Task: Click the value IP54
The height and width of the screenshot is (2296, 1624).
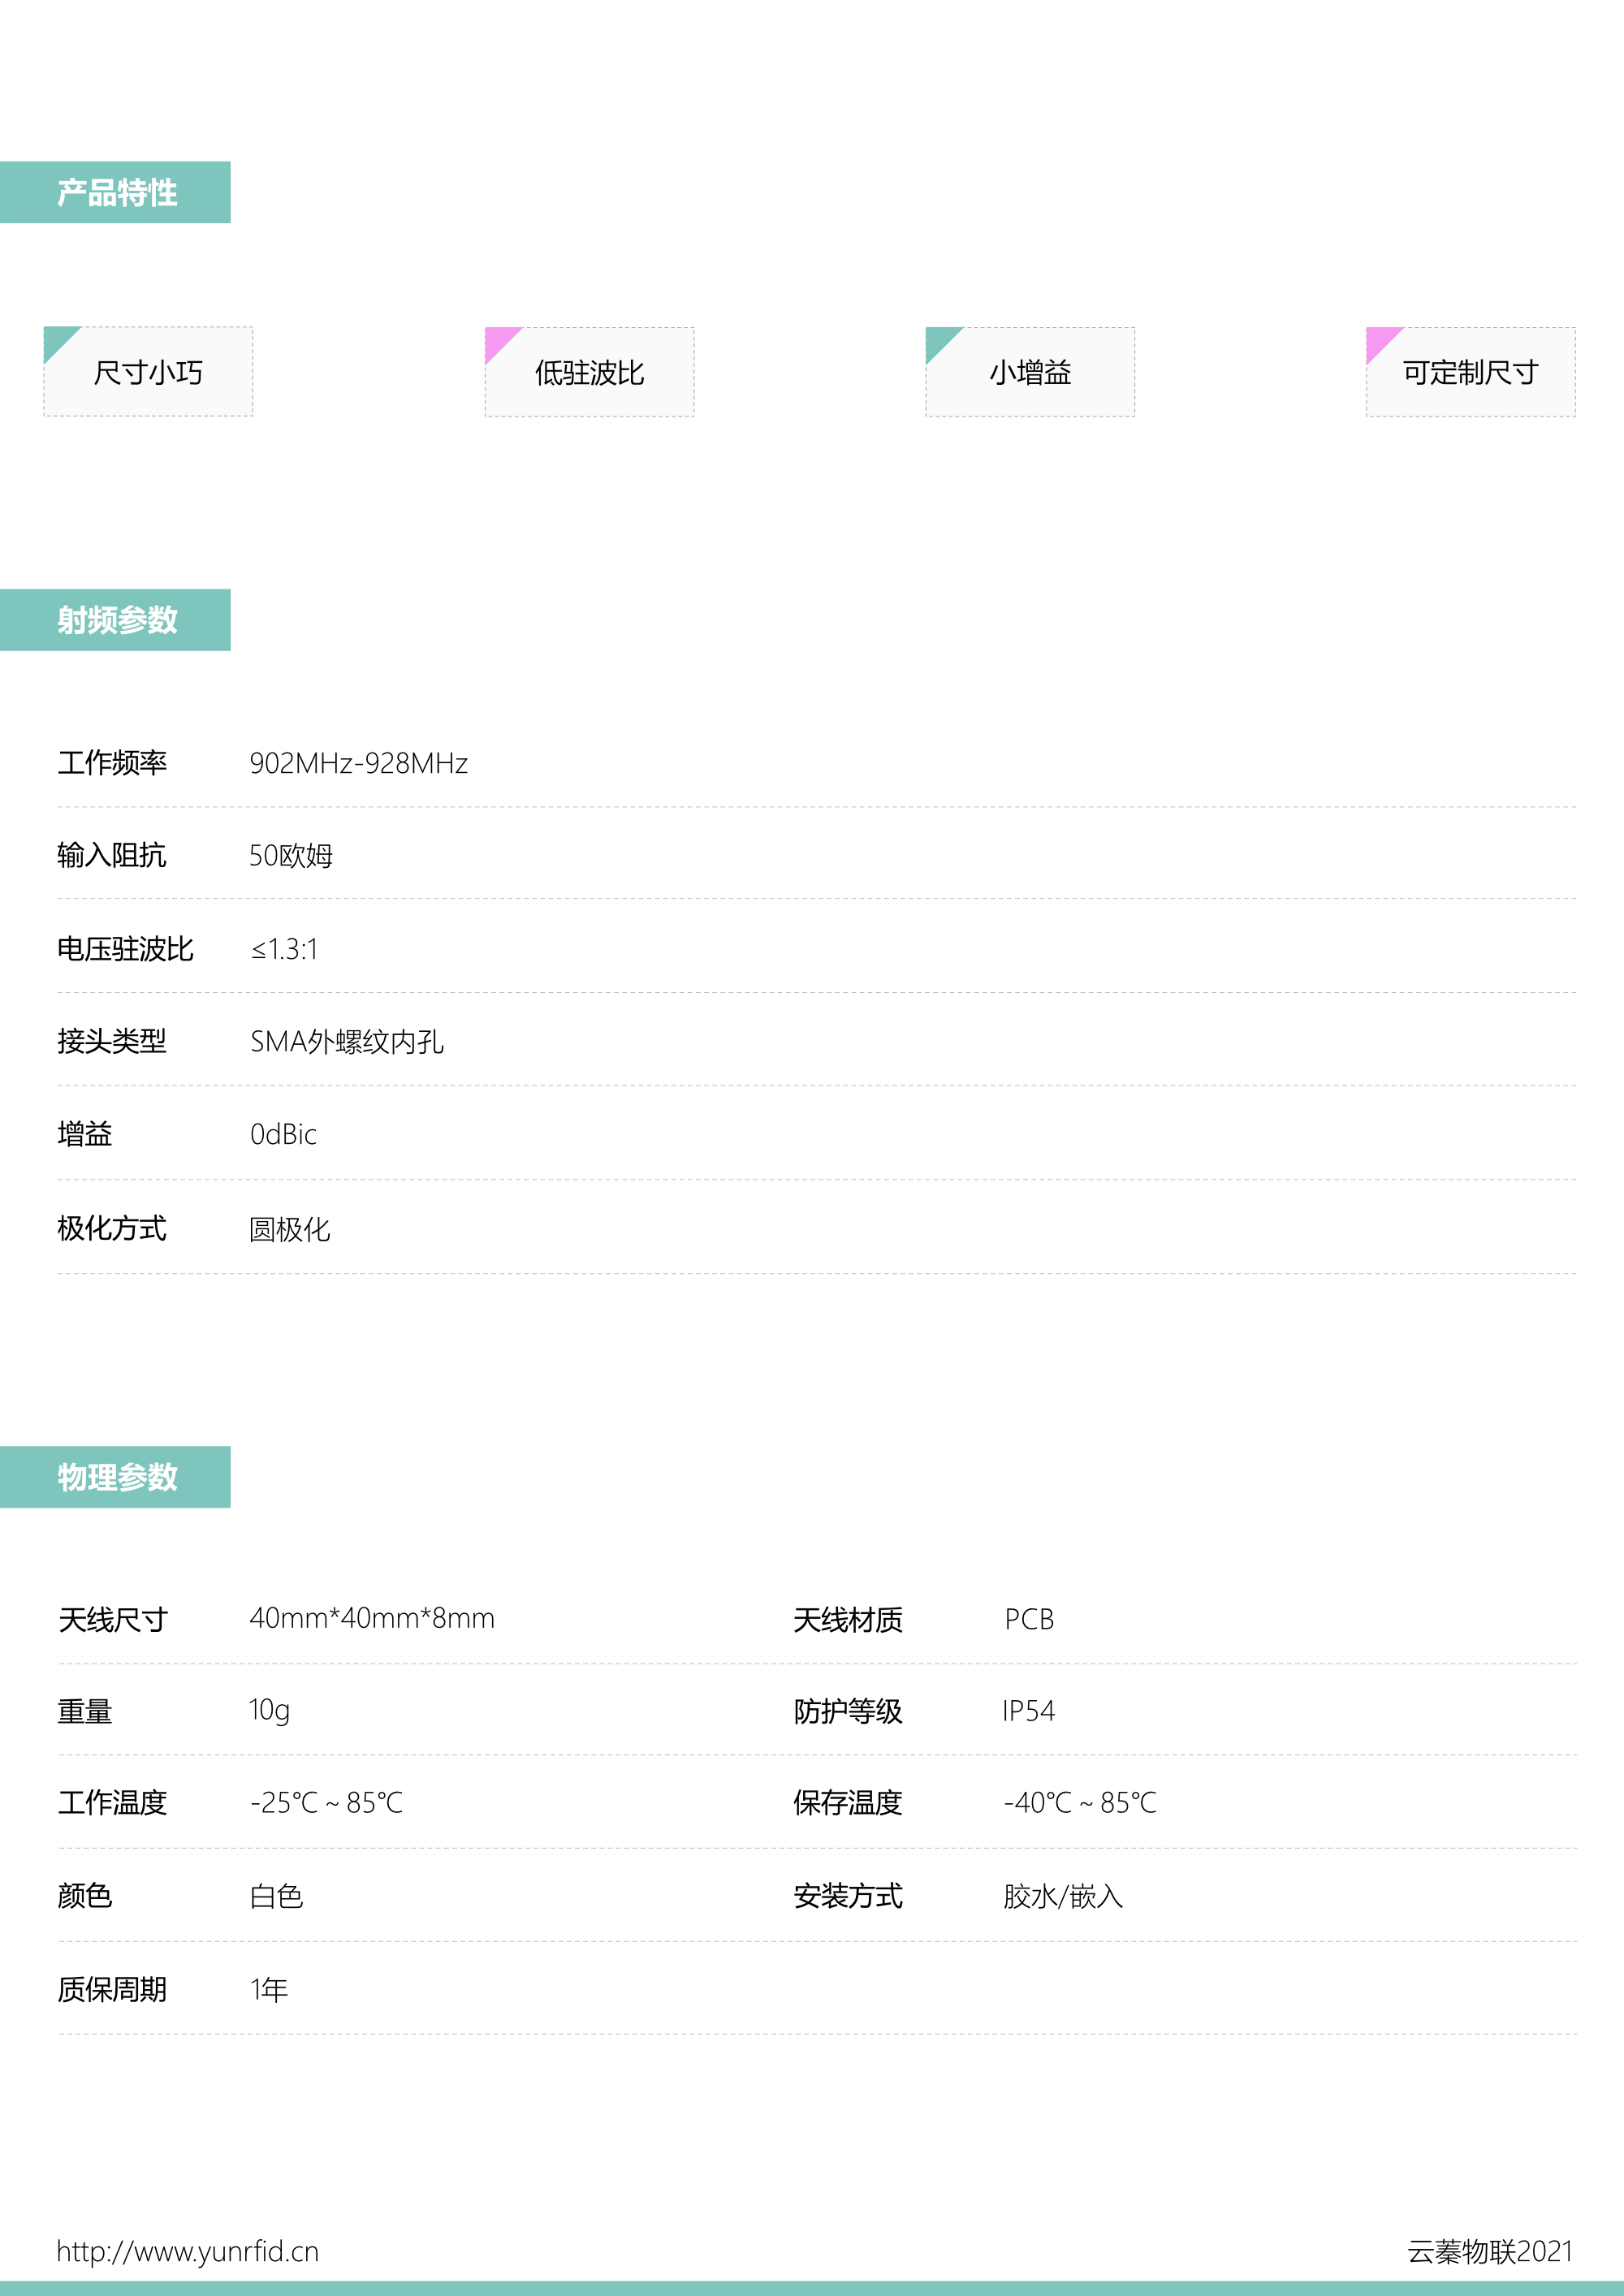Action: [1029, 1711]
